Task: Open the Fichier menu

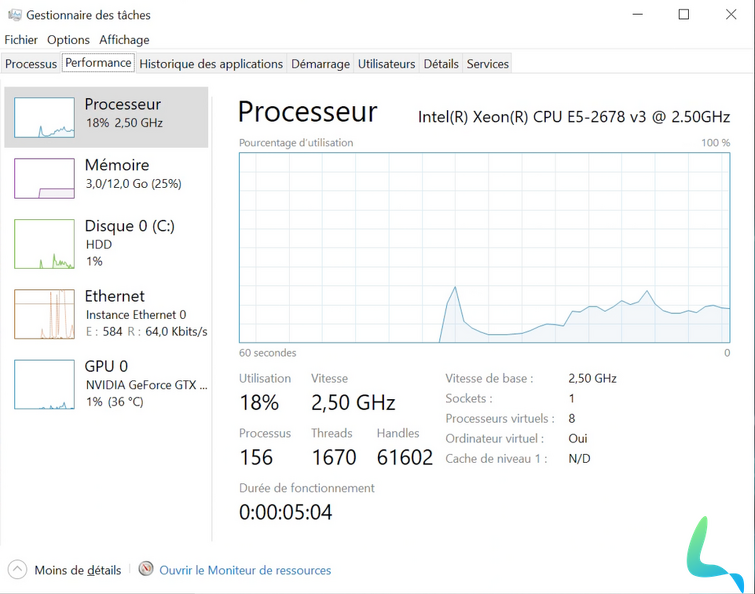Action: point(21,40)
